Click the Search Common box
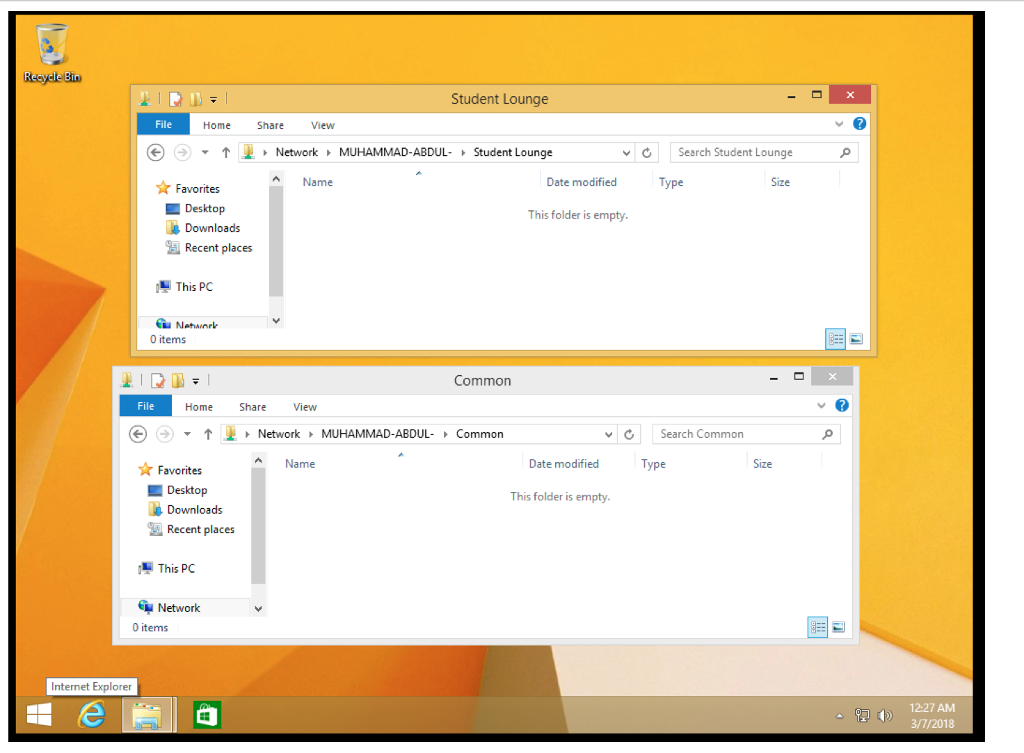The image size is (1024, 753). (x=746, y=434)
